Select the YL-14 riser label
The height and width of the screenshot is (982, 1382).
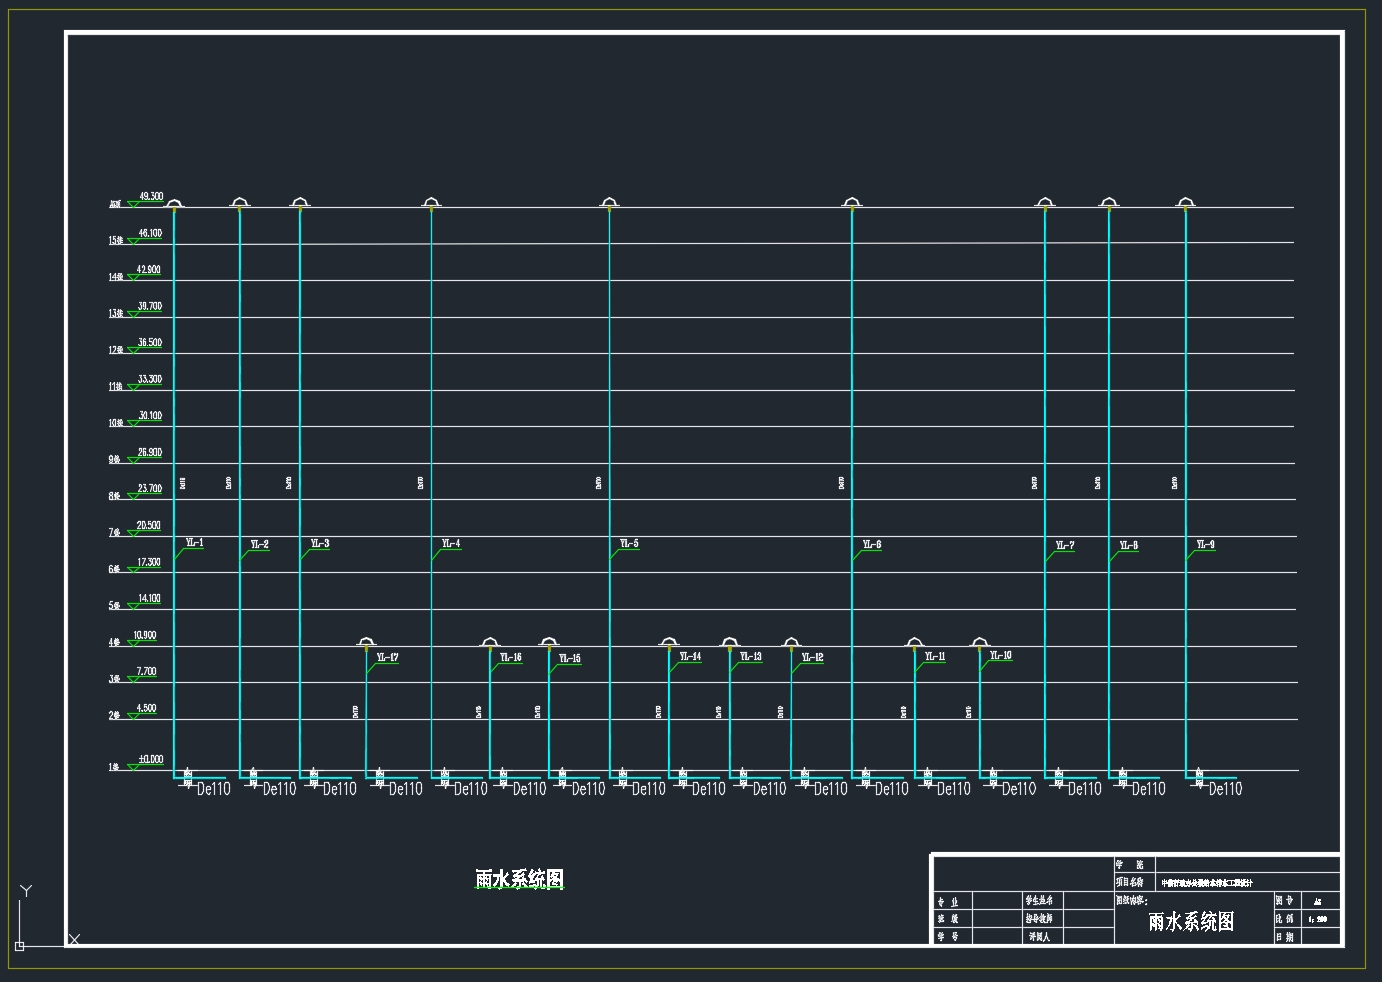point(690,657)
